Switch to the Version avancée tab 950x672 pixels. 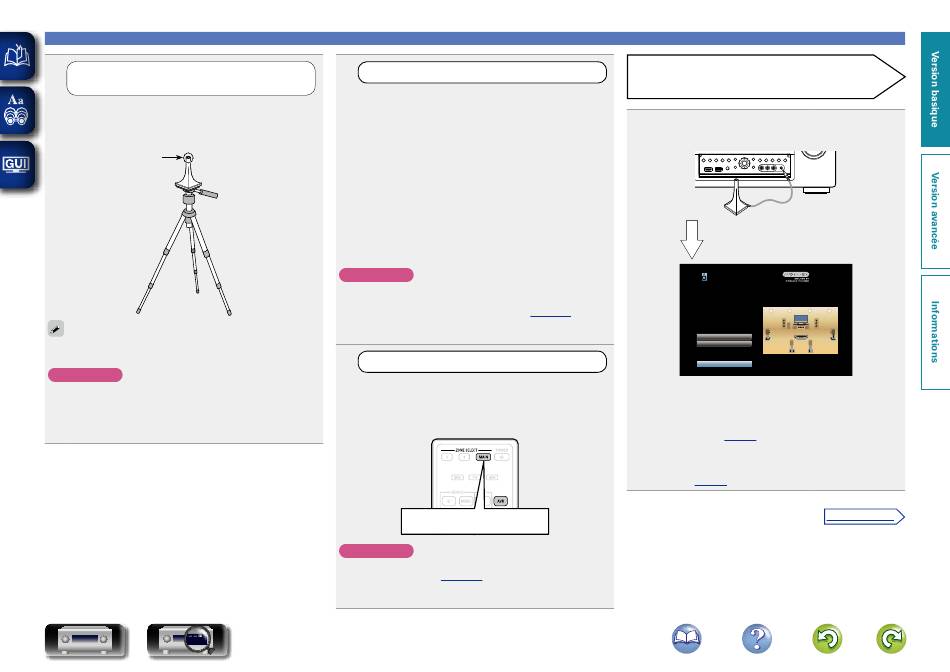point(935,210)
